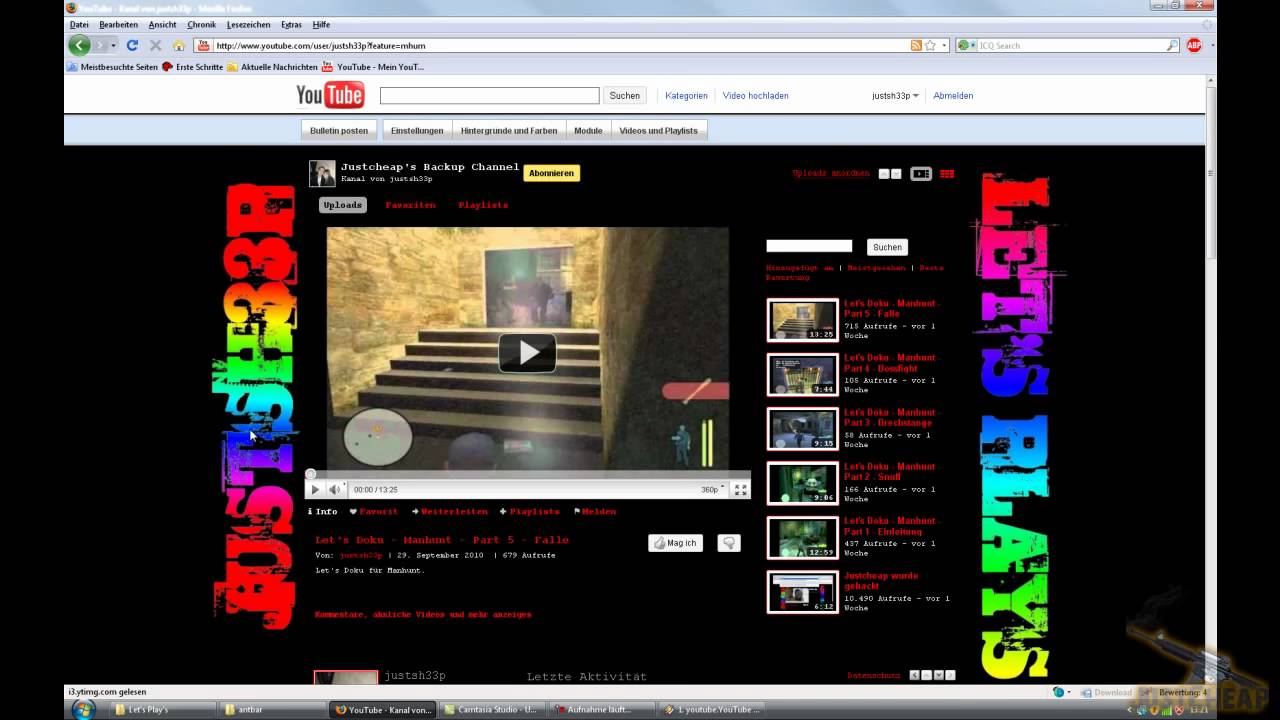
Task: Click the channel uploads search field
Action: tap(809, 246)
